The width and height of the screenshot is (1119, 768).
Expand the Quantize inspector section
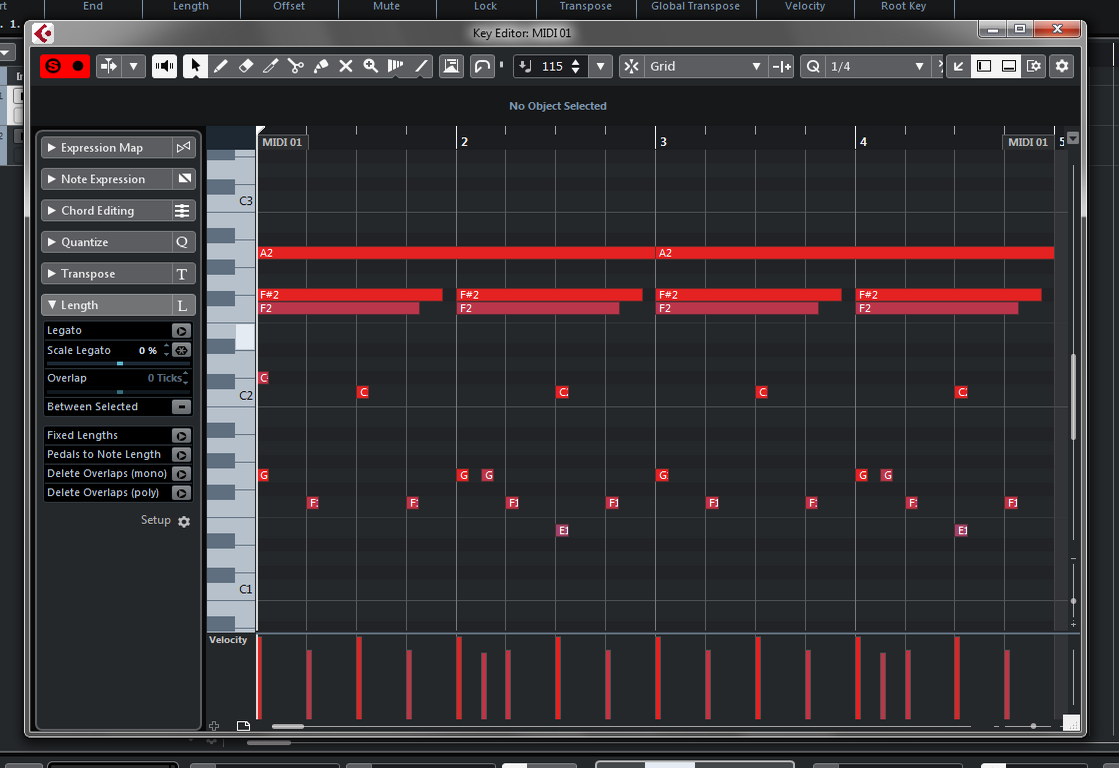[107, 242]
